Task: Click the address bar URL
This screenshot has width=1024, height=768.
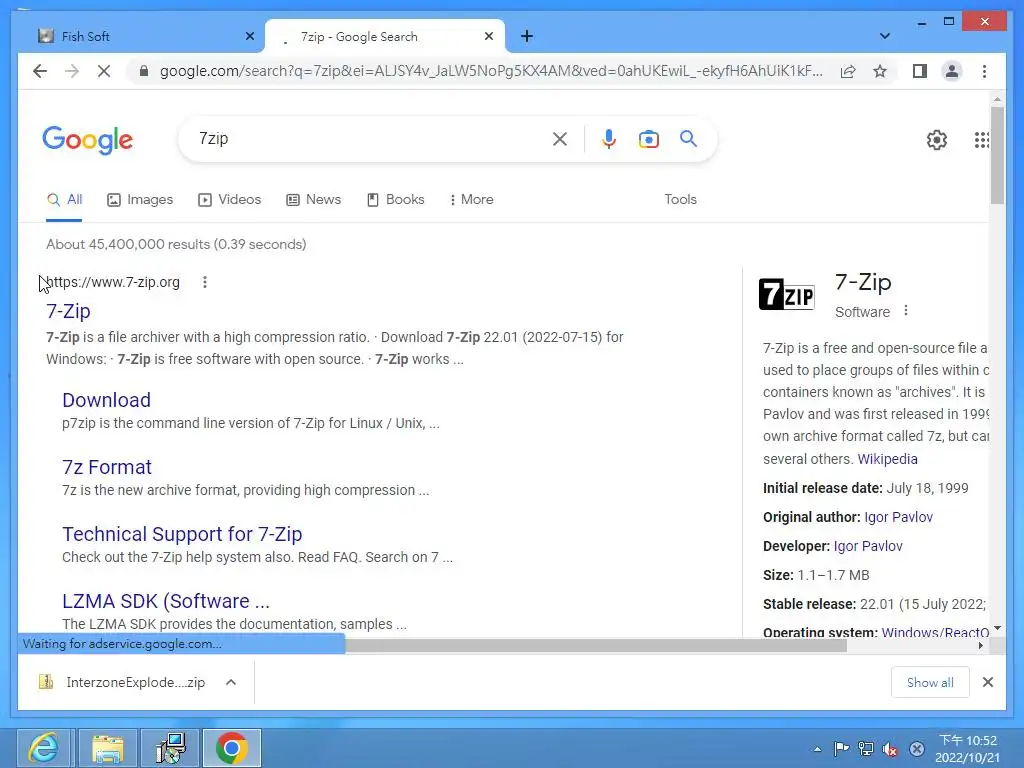Action: [x=491, y=71]
